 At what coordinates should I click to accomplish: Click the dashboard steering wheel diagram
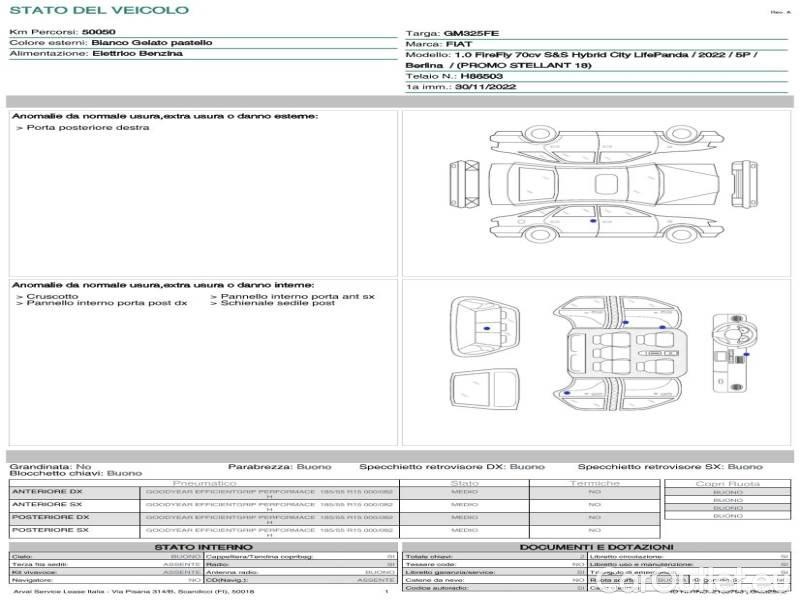pos(734,345)
